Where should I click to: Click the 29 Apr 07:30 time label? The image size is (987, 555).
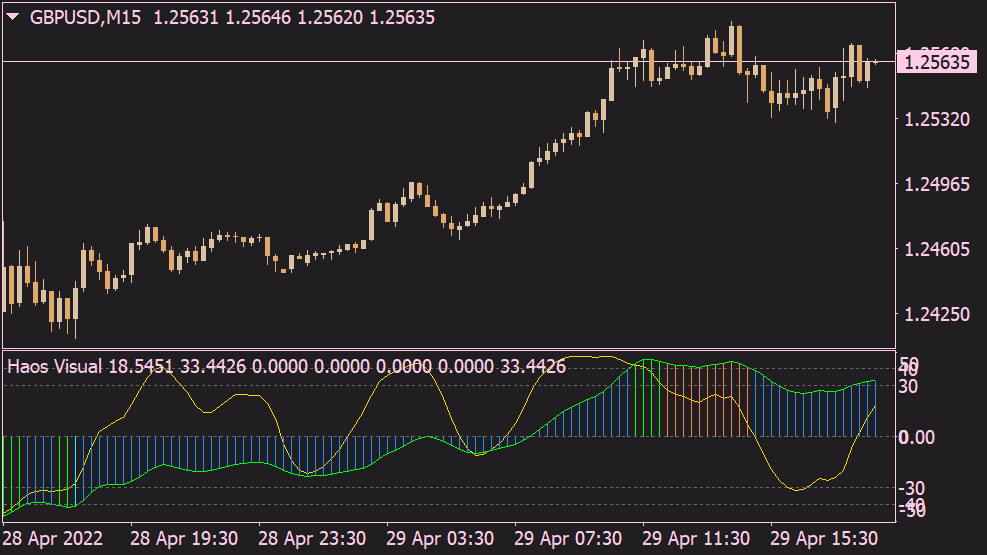pos(568,539)
